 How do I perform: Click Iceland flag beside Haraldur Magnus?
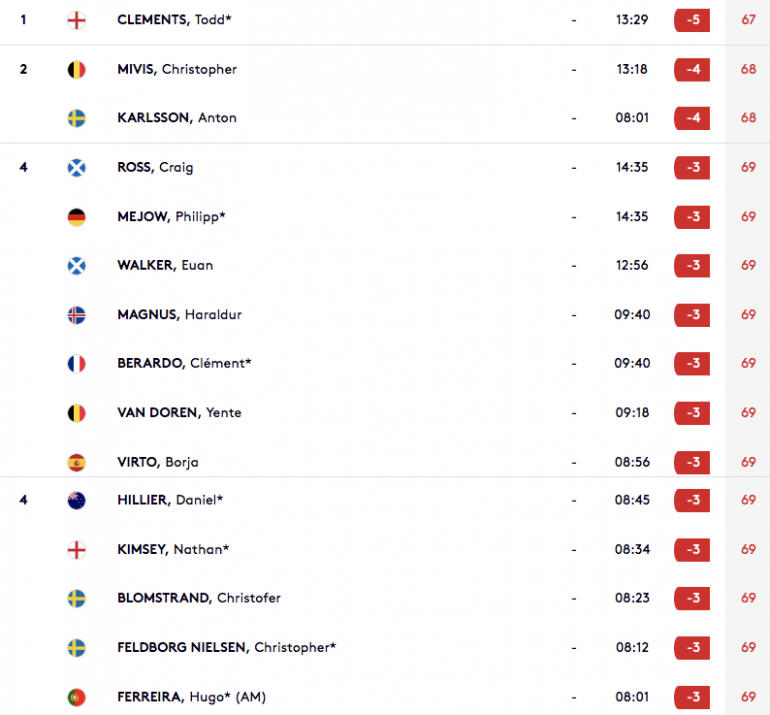pos(76,315)
